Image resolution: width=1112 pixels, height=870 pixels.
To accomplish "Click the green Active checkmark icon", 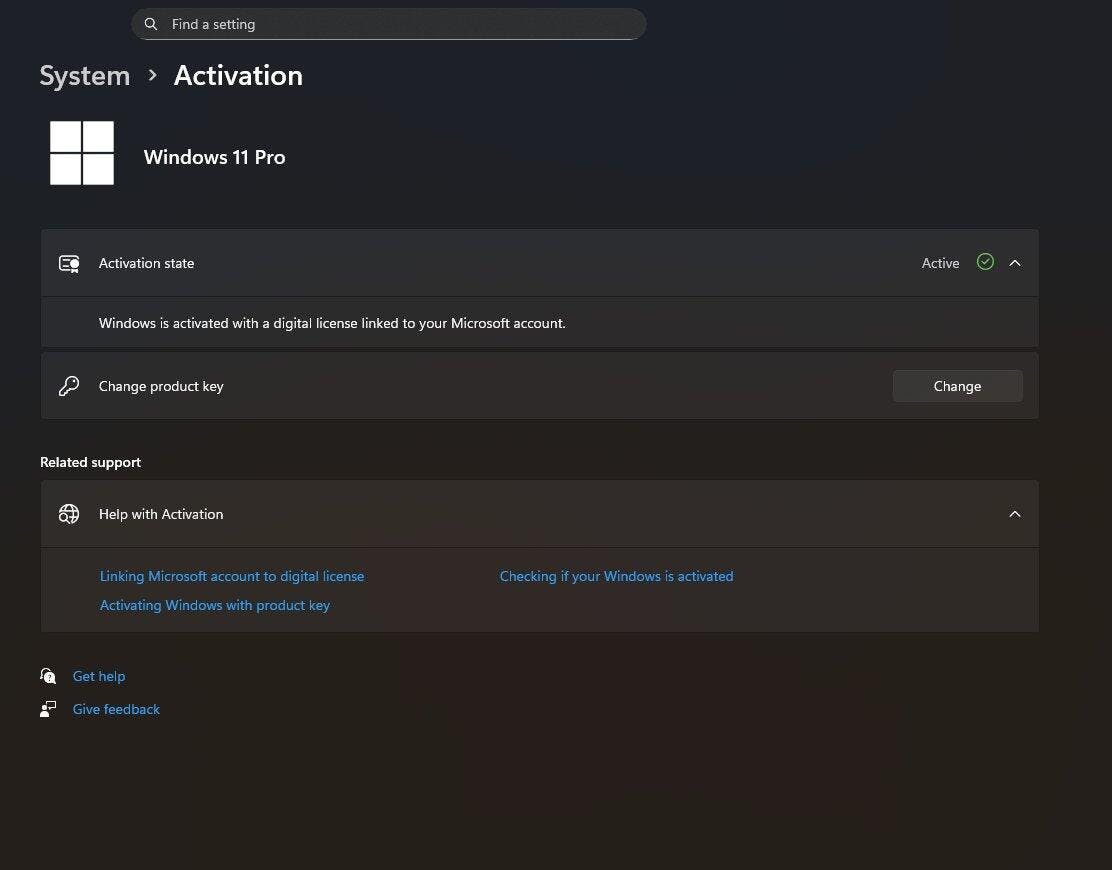I will [x=985, y=262].
